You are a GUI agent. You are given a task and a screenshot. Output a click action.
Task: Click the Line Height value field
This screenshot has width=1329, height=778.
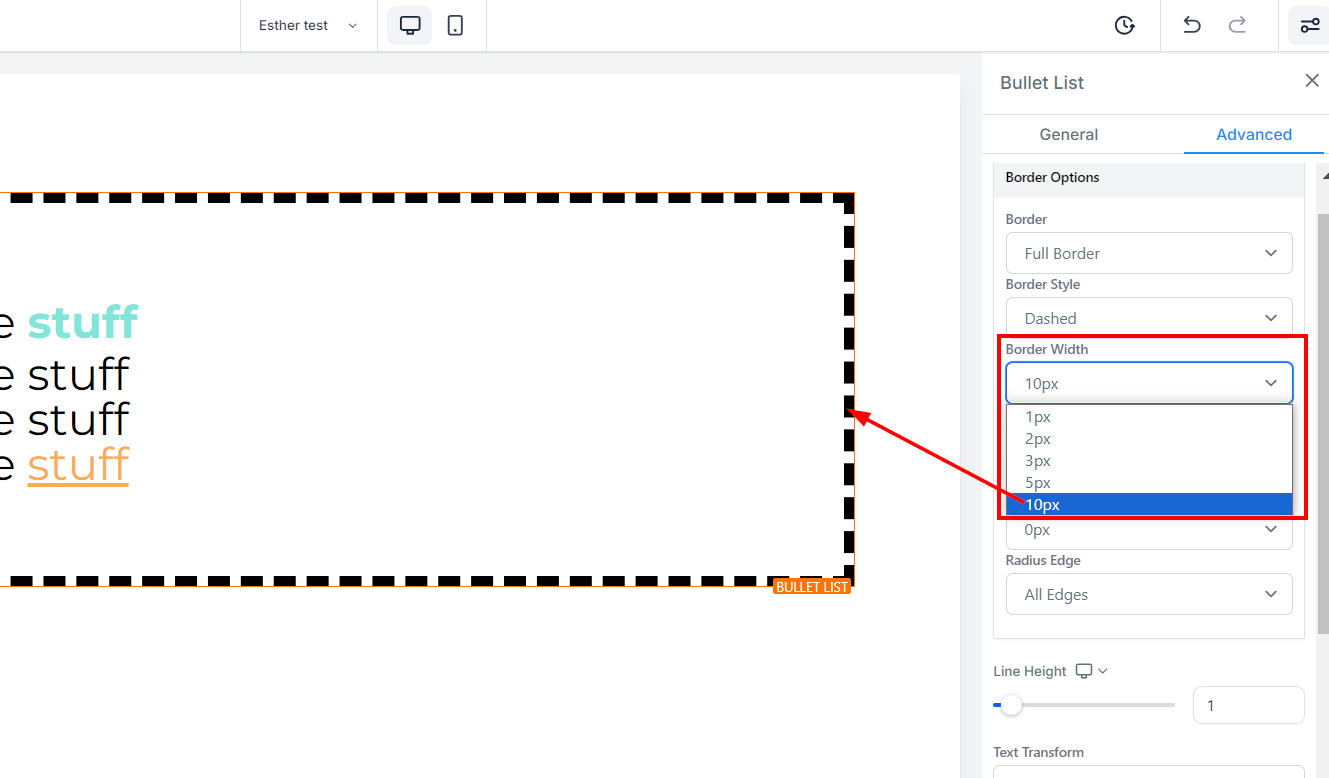(1247, 705)
